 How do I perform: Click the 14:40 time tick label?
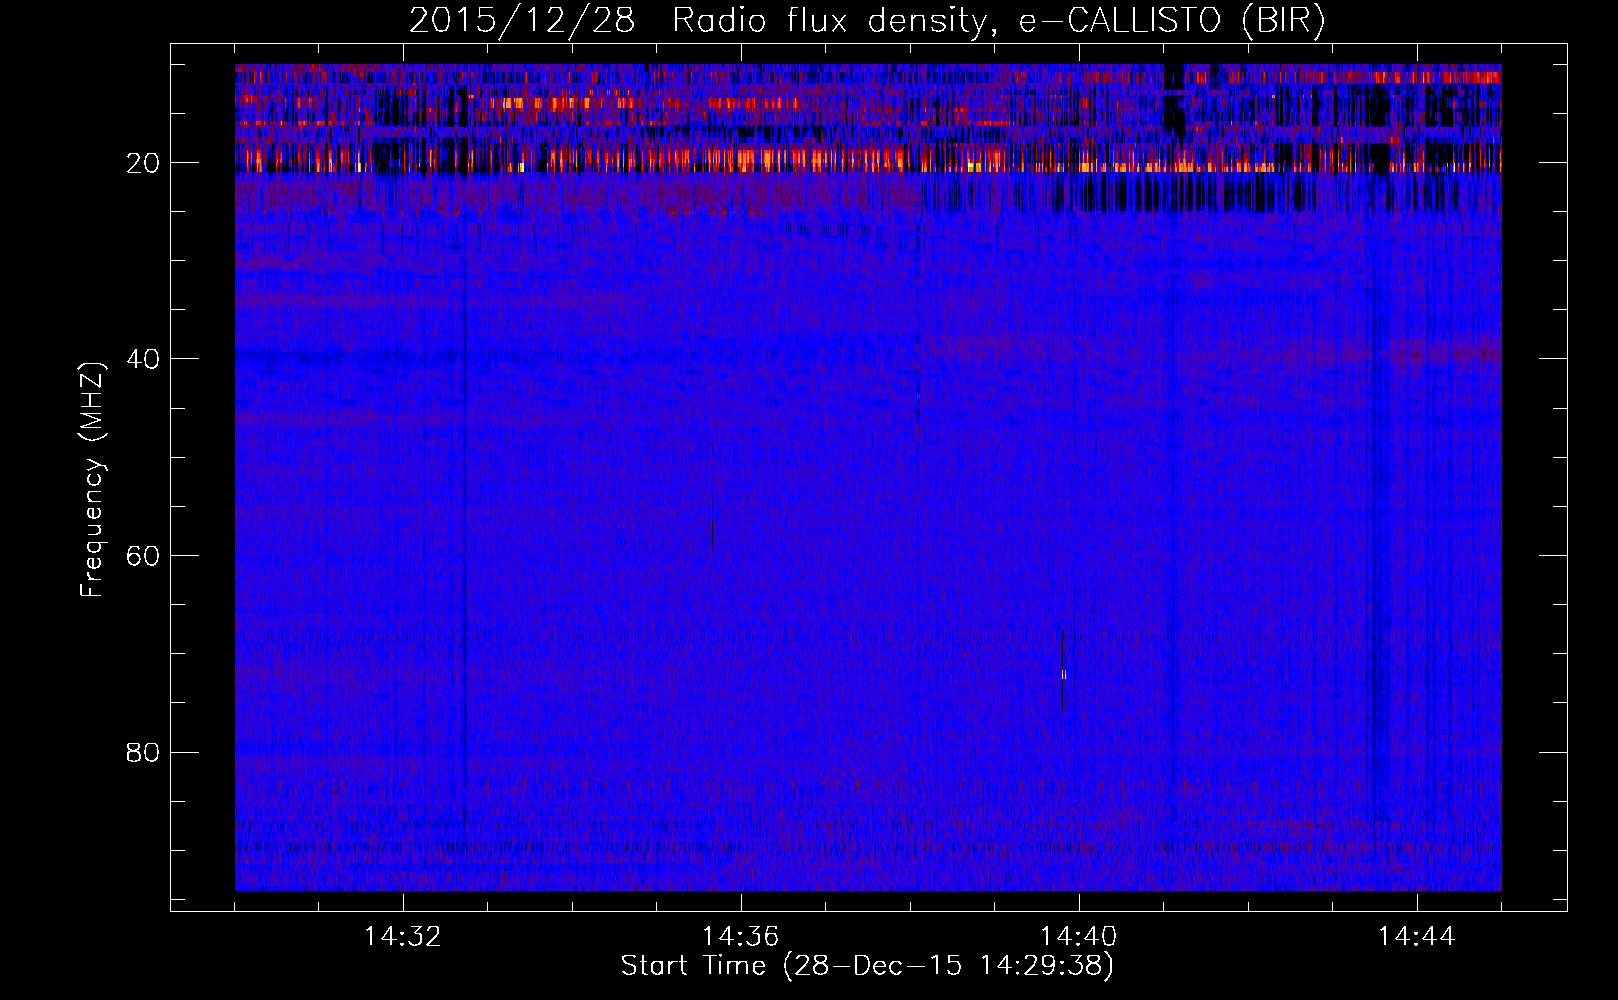(1079, 937)
